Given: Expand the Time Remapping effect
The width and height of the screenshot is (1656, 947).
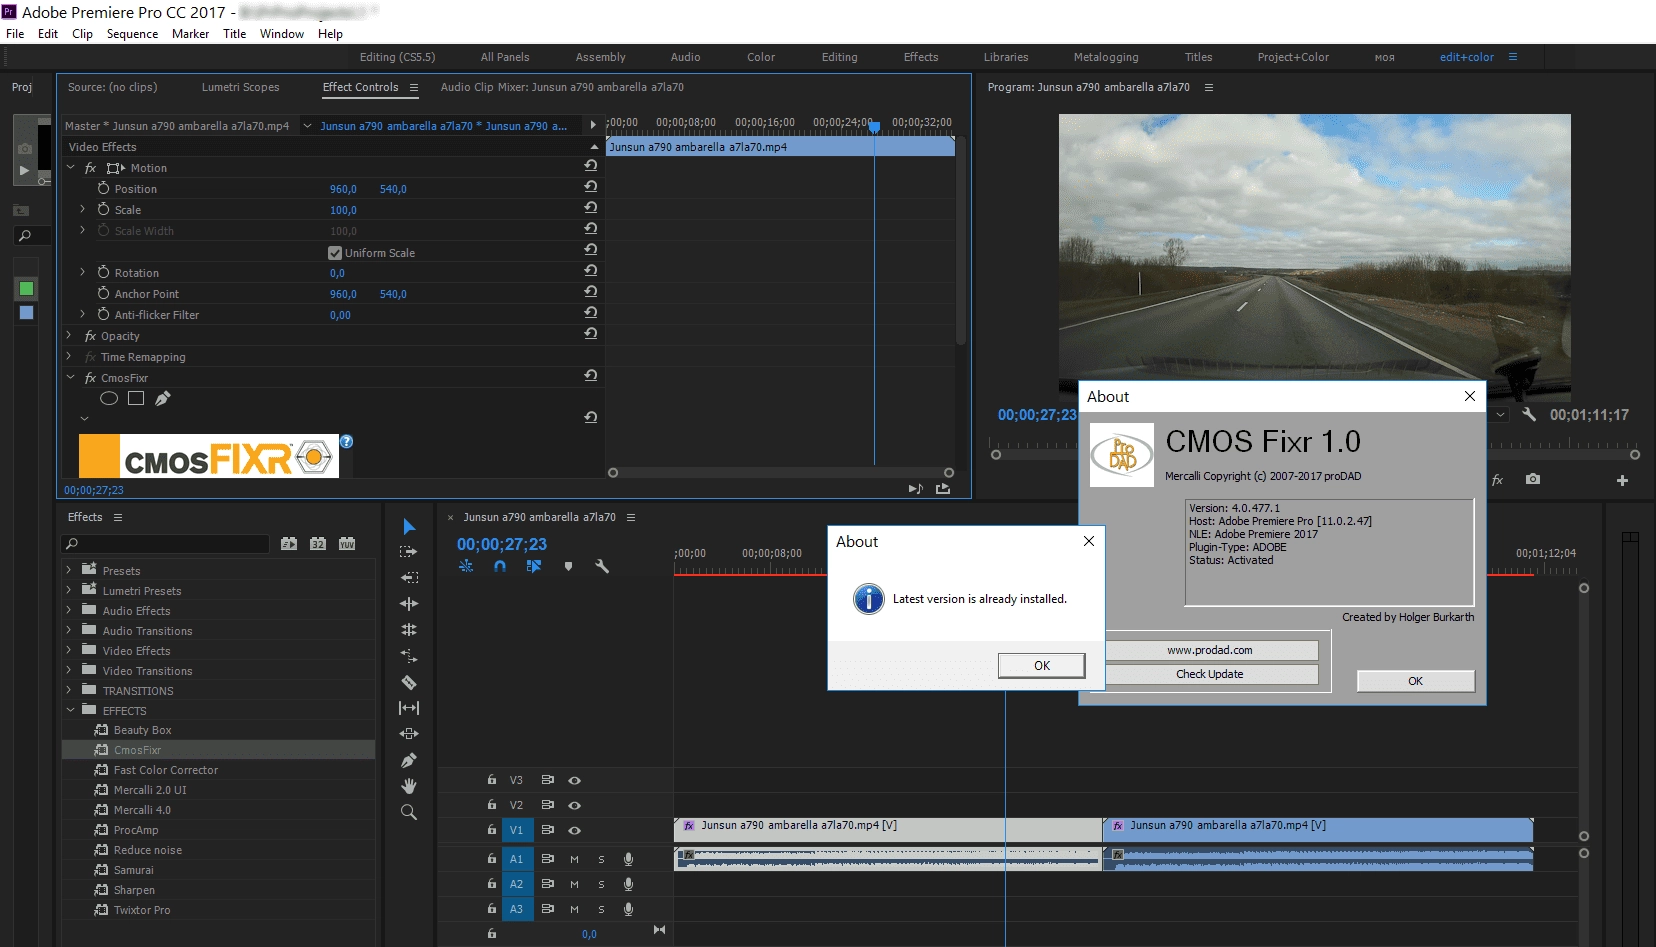Looking at the screenshot, I should (x=69, y=356).
